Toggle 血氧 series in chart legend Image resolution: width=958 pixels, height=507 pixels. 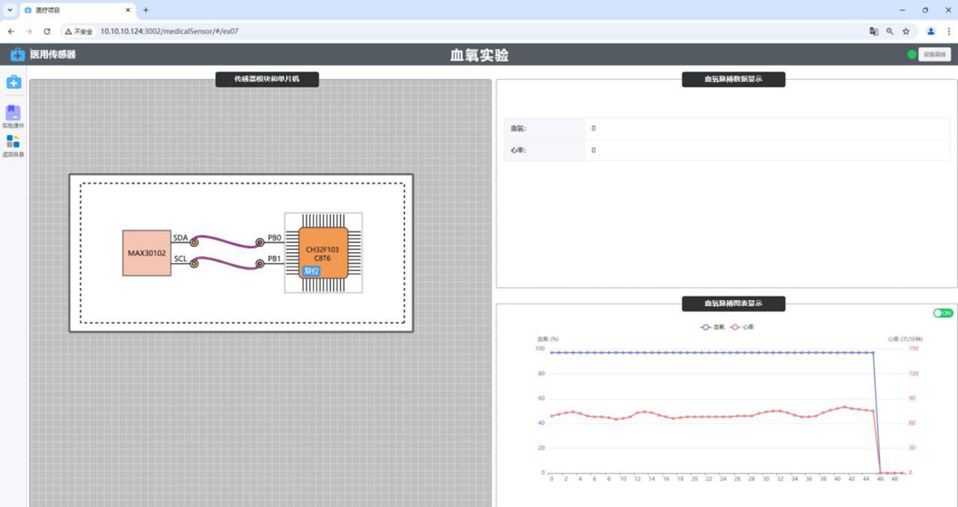pyautogui.click(x=712, y=327)
